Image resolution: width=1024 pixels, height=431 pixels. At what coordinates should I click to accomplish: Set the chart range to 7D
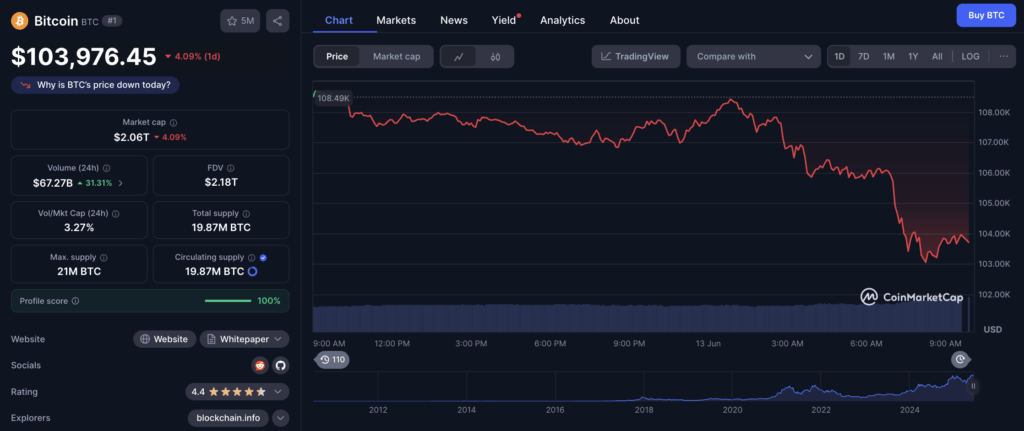click(863, 57)
